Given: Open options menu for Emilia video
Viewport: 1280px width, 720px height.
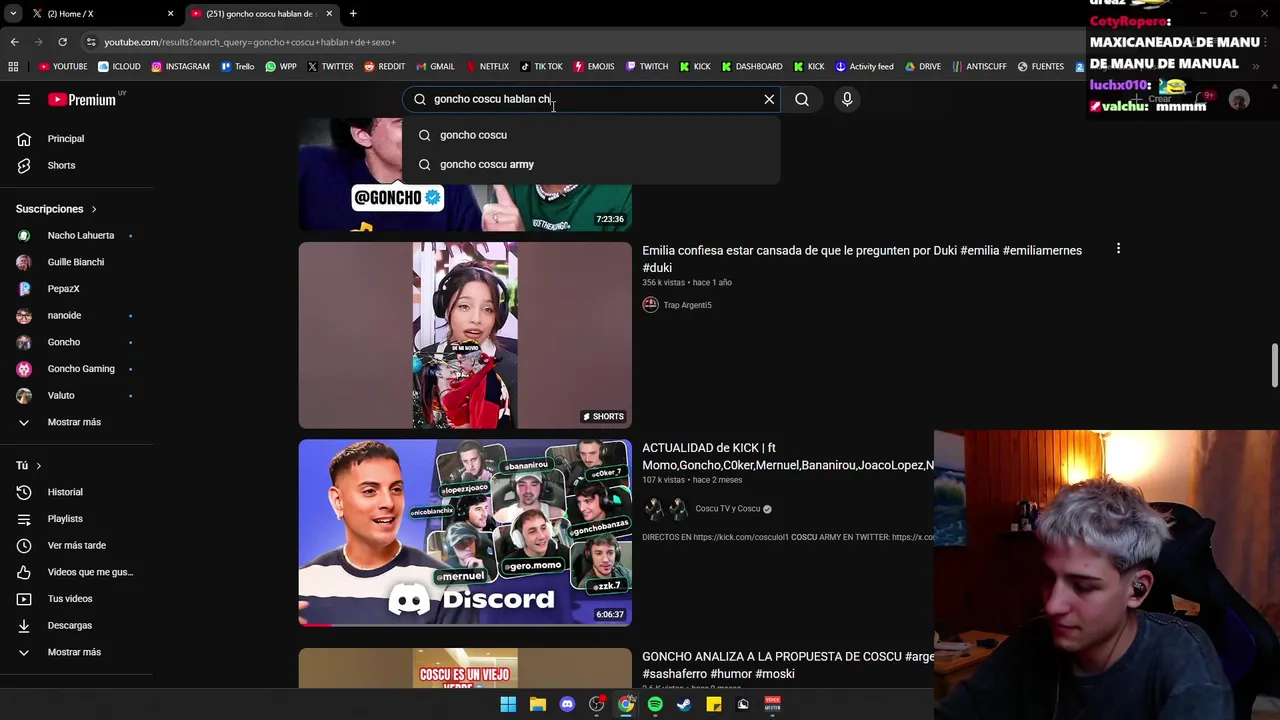Looking at the screenshot, I should (x=1118, y=249).
